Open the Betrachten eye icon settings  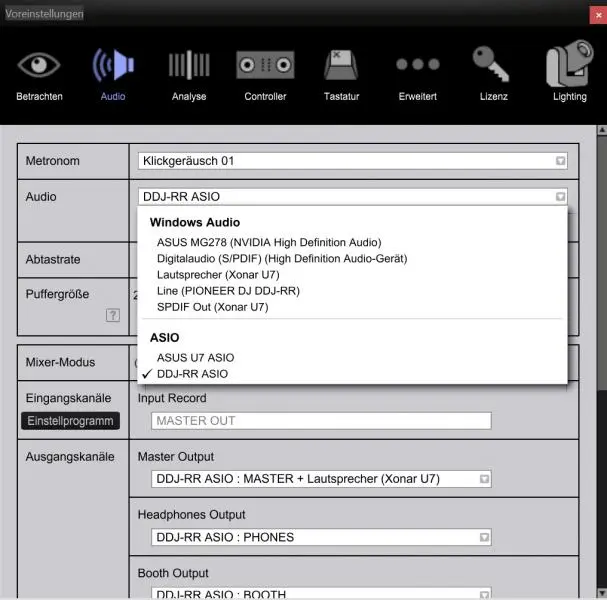pyautogui.click(x=39, y=66)
